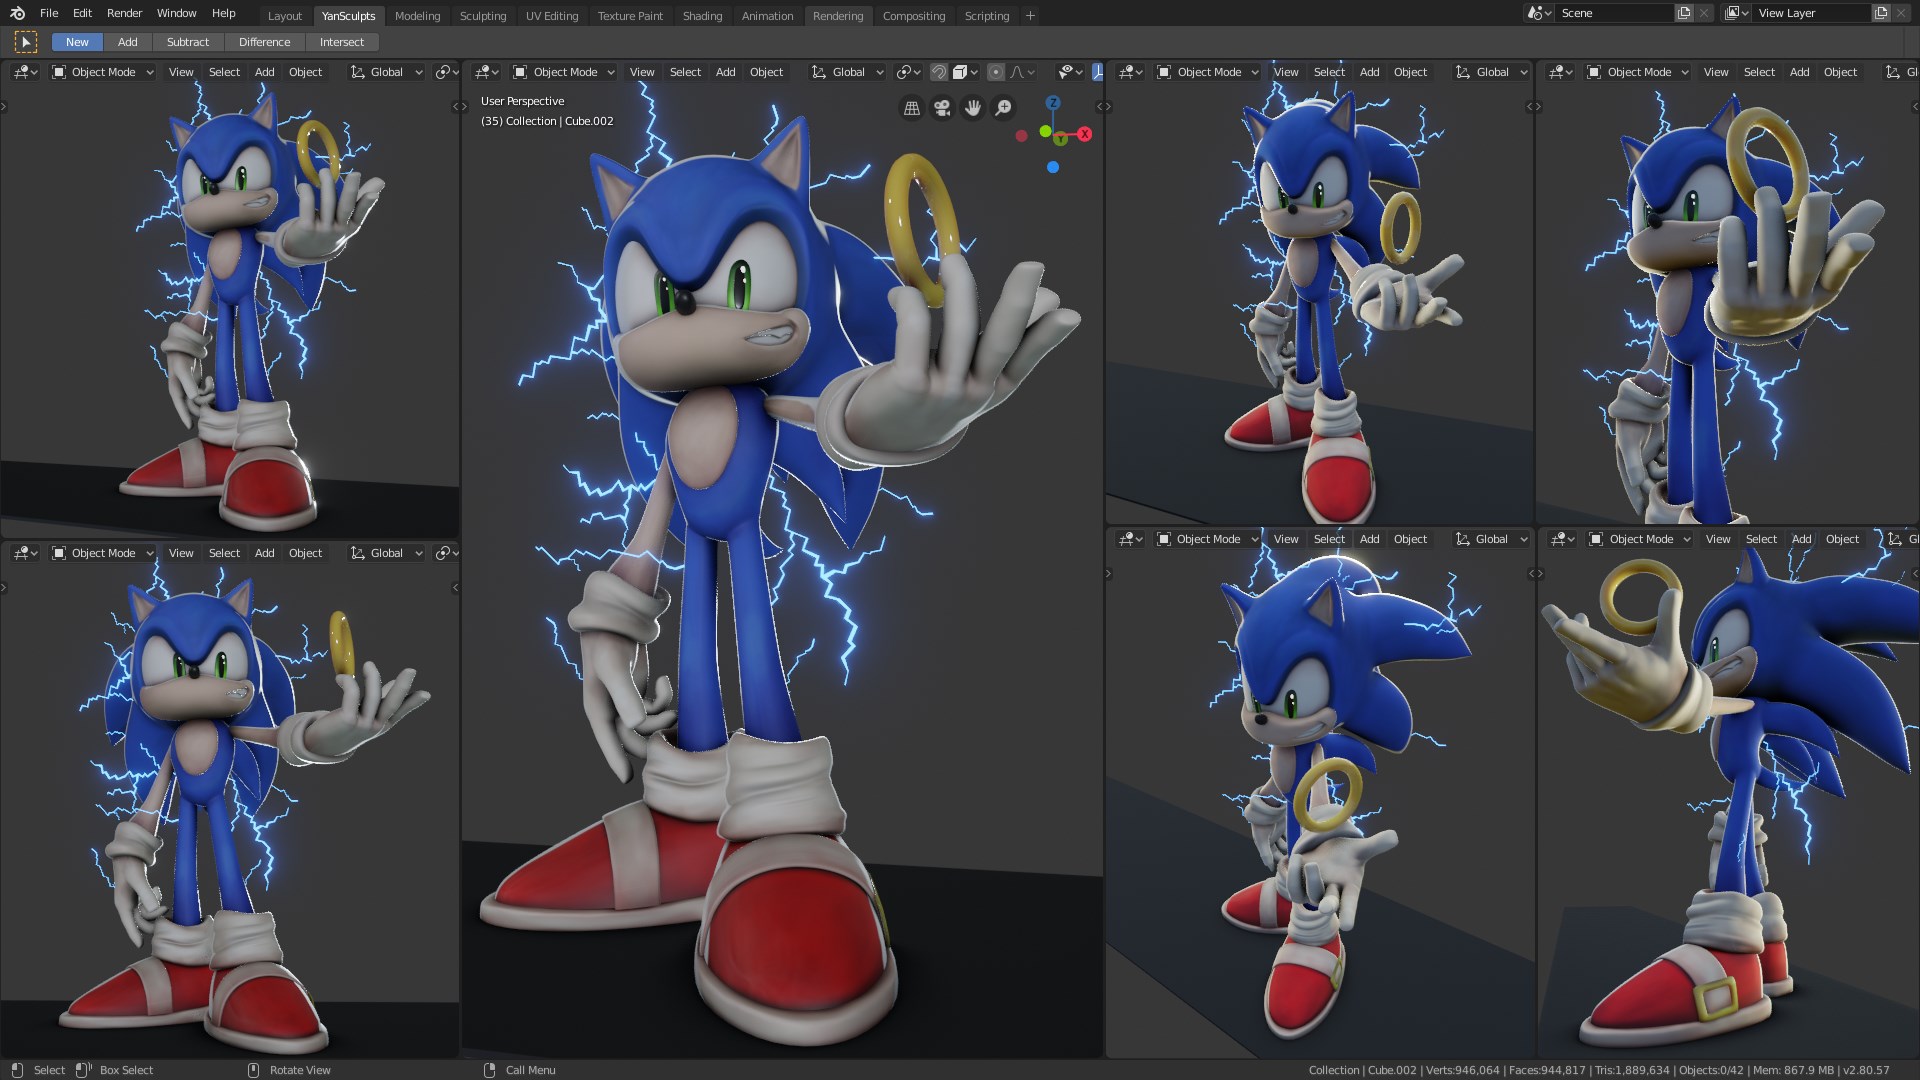Click the new View Layer copy icon
This screenshot has width=1920, height=1080.
pyautogui.click(x=1881, y=13)
